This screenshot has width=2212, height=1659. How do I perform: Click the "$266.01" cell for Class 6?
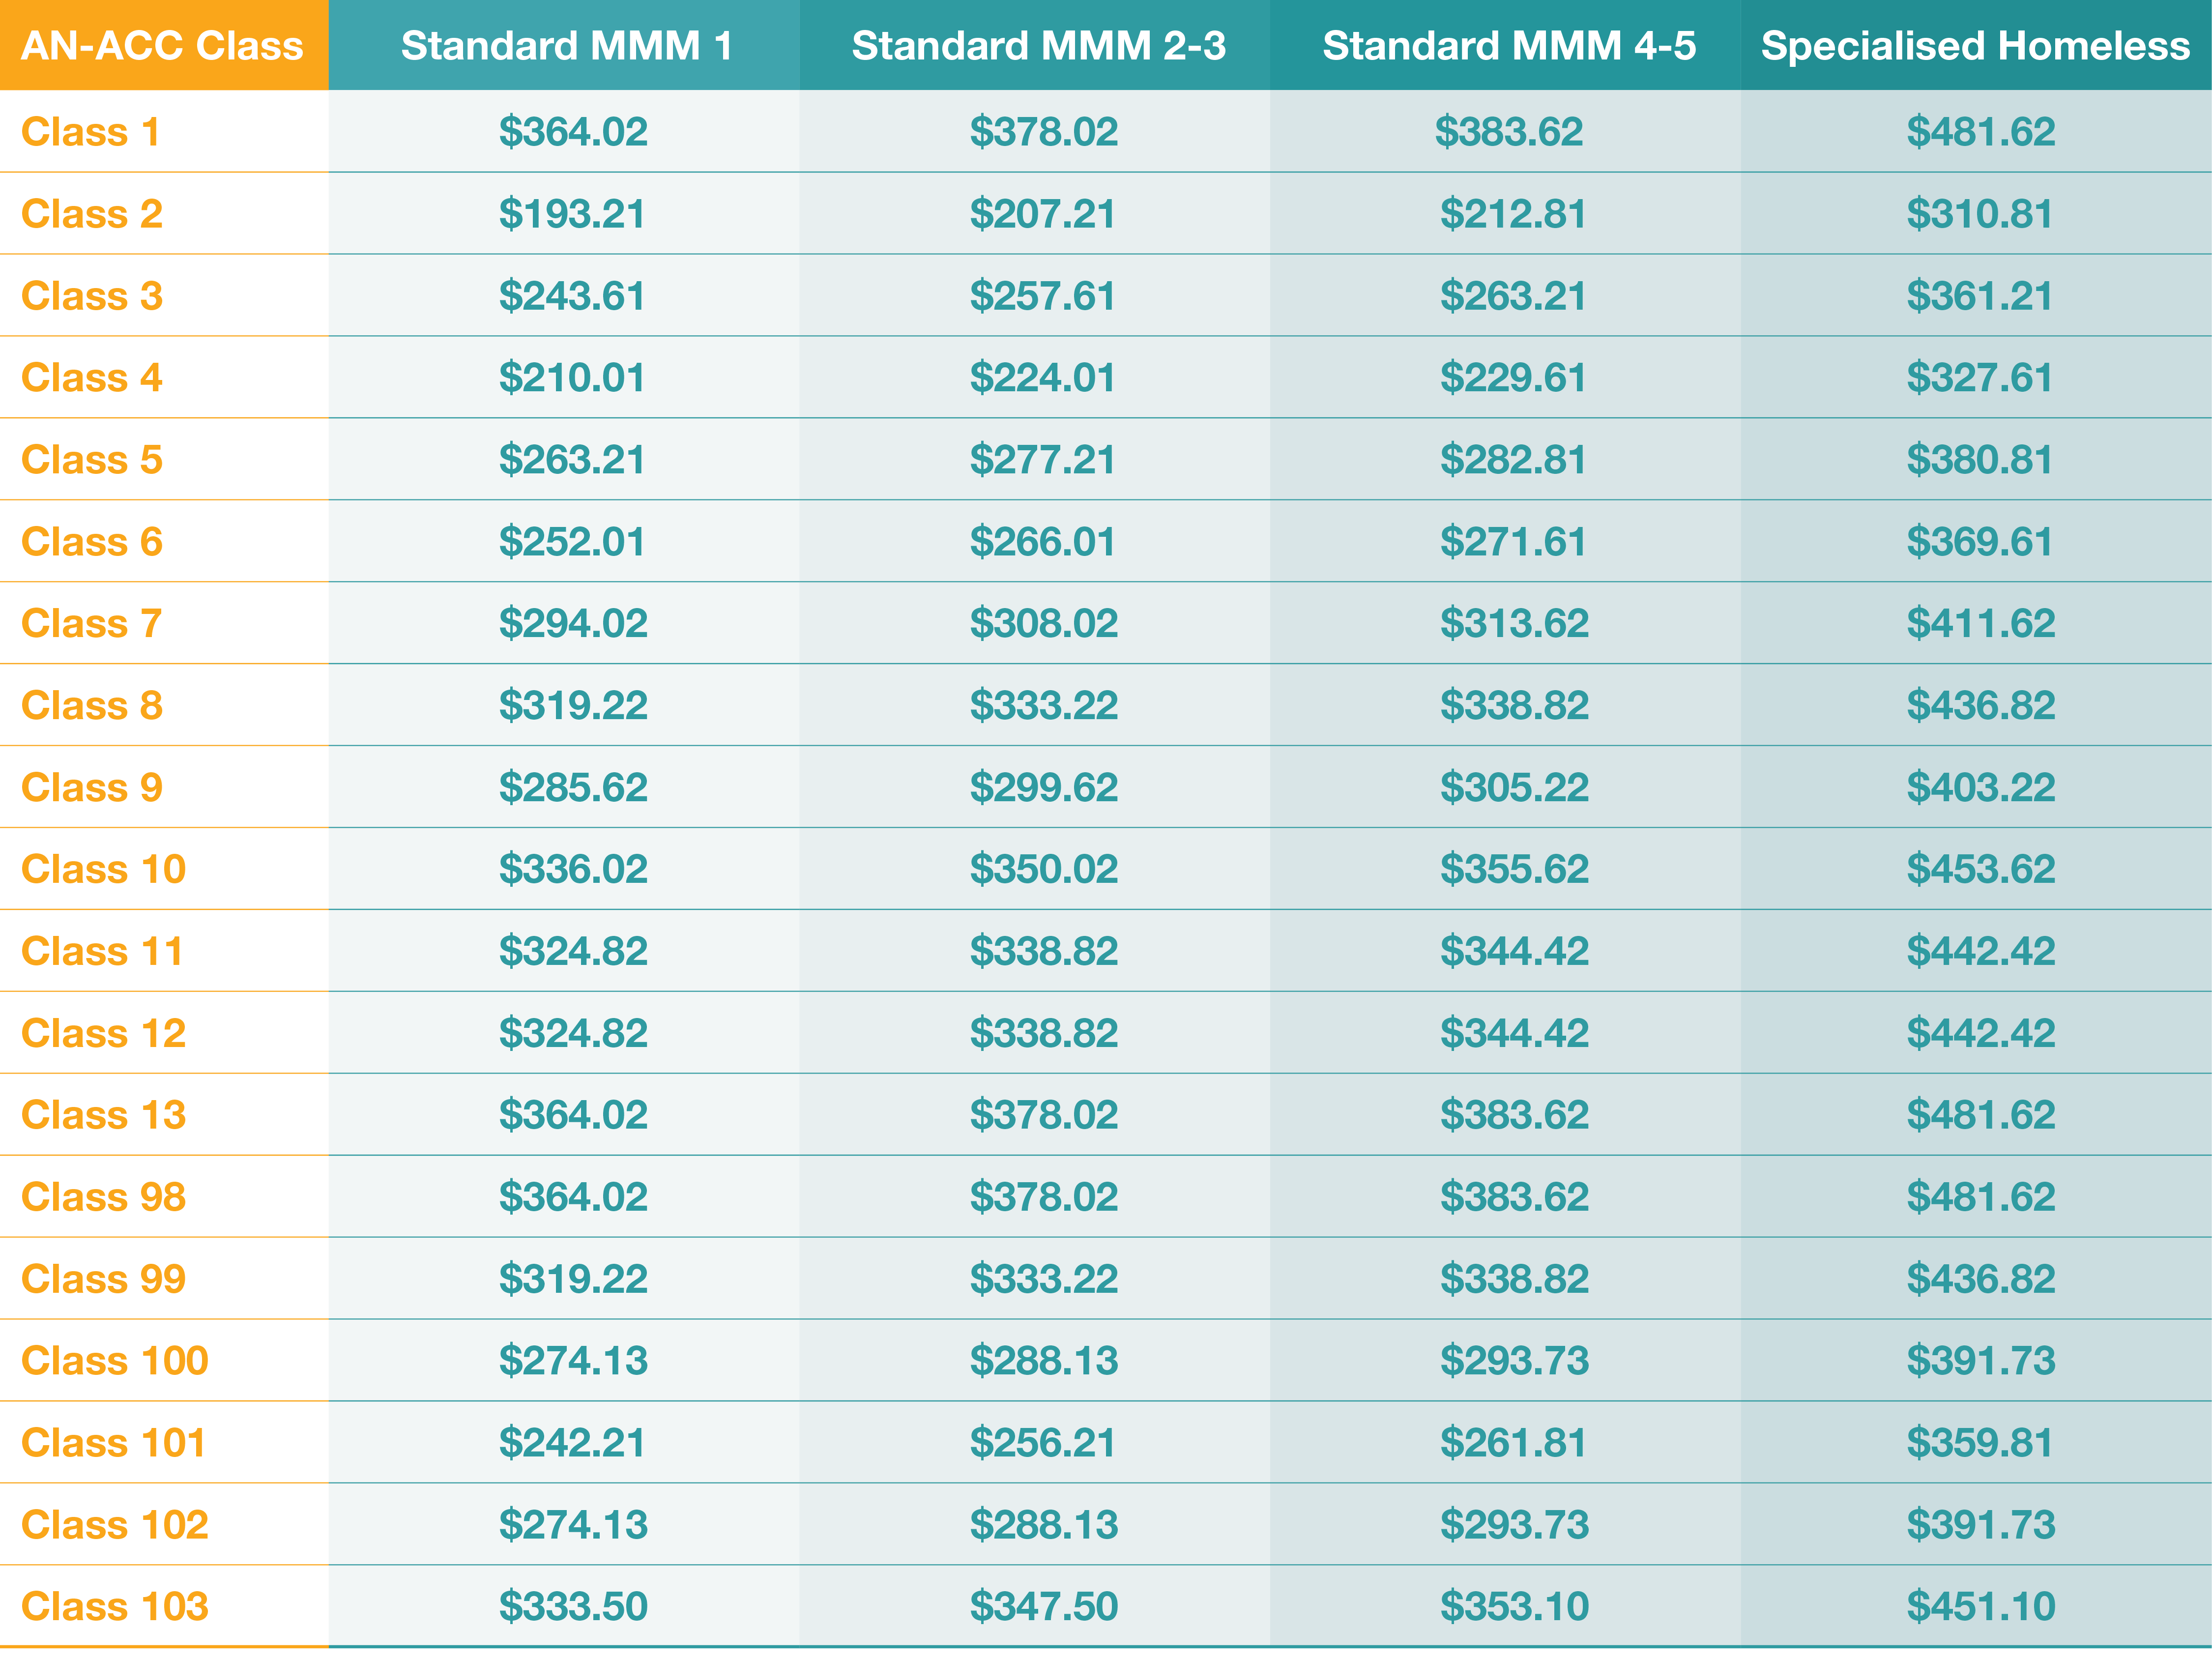(x=1042, y=542)
